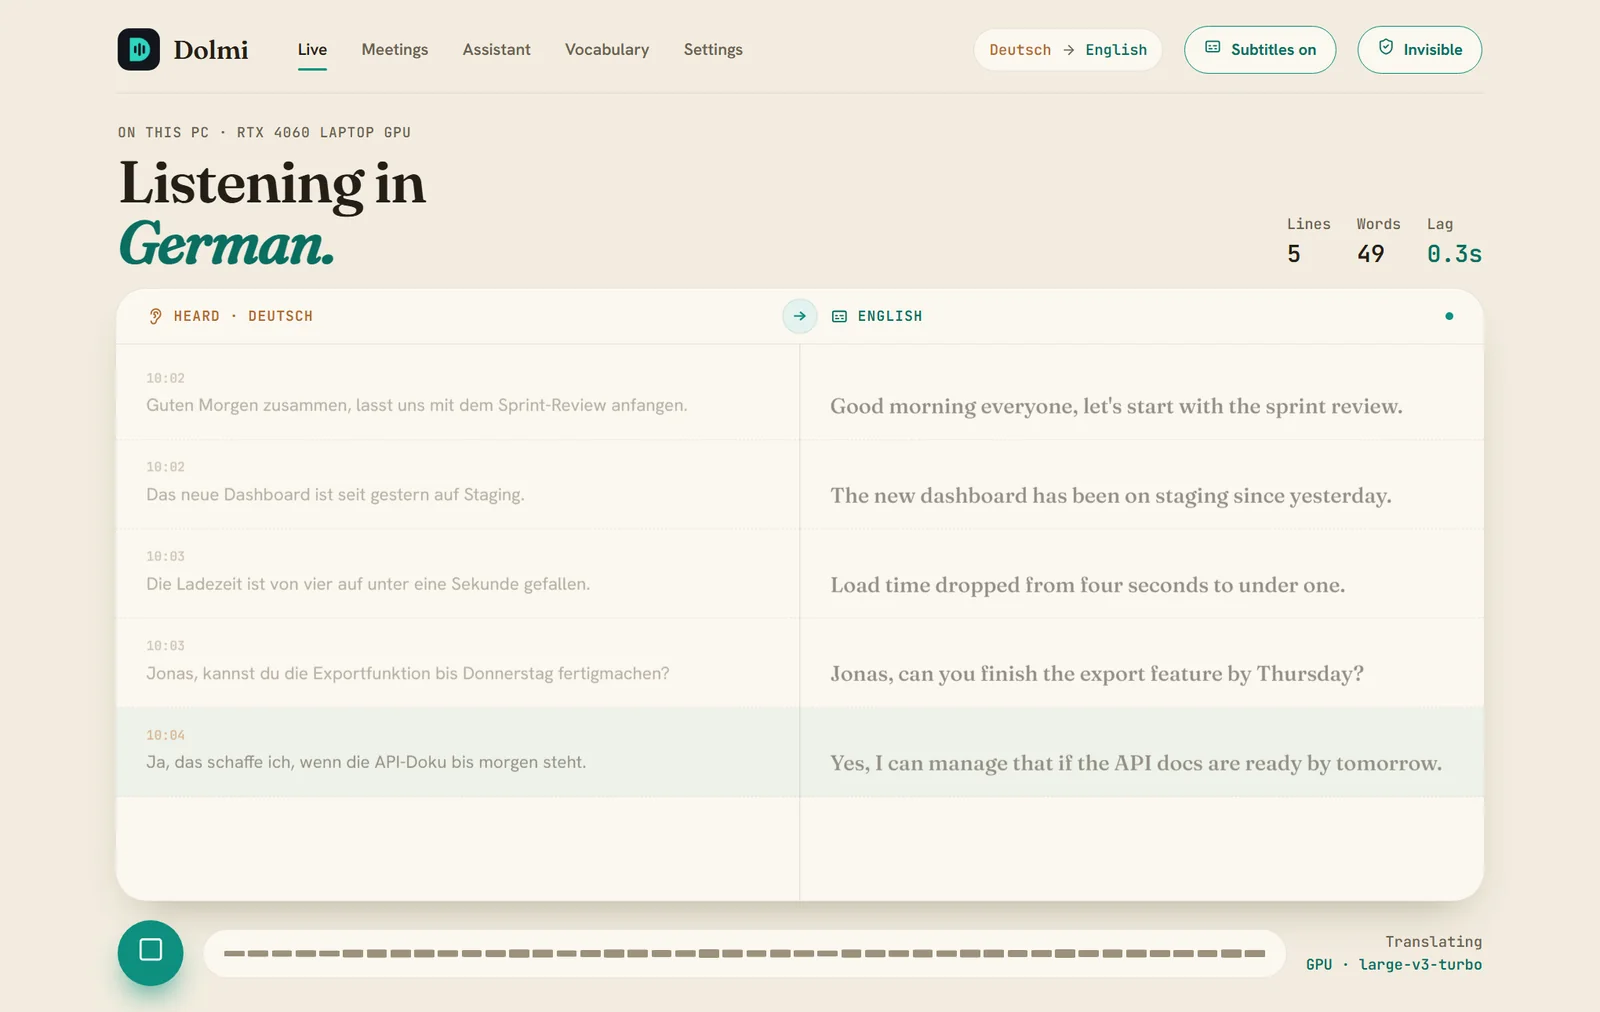Open the Deutsch to English language selector
Screen dimensions: 1600x1012
point(1068,50)
